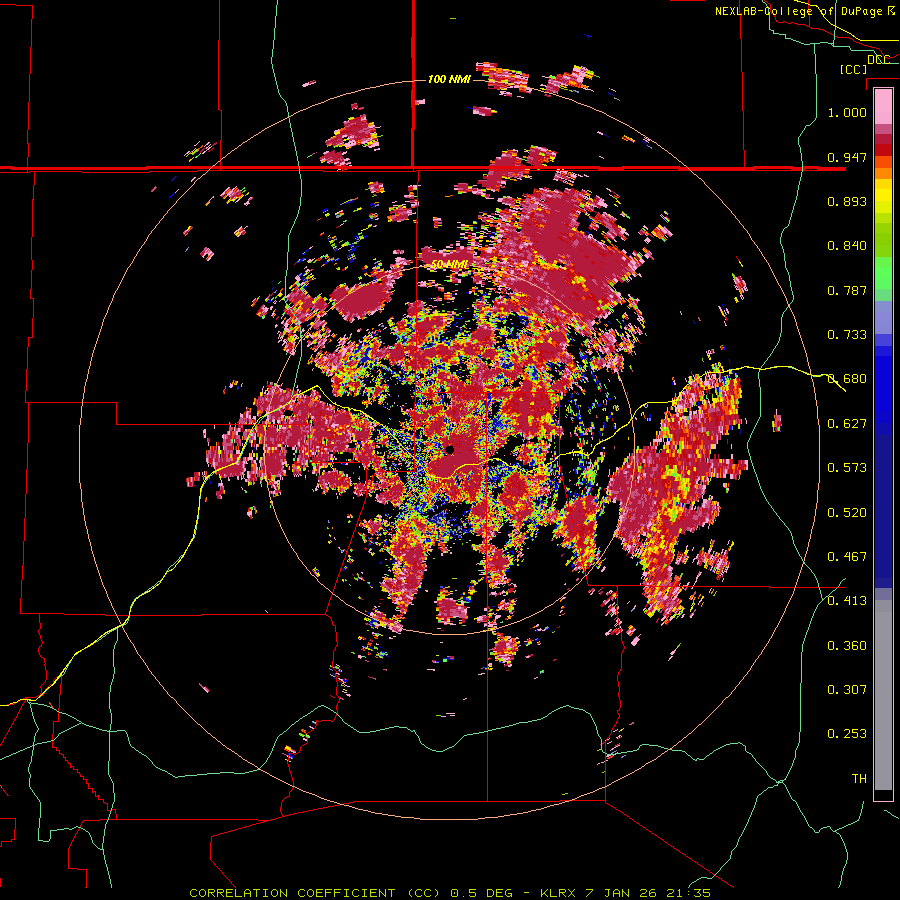Click the 0.467 scale value
The image size is (900, 900).
[x=847, y=557]
